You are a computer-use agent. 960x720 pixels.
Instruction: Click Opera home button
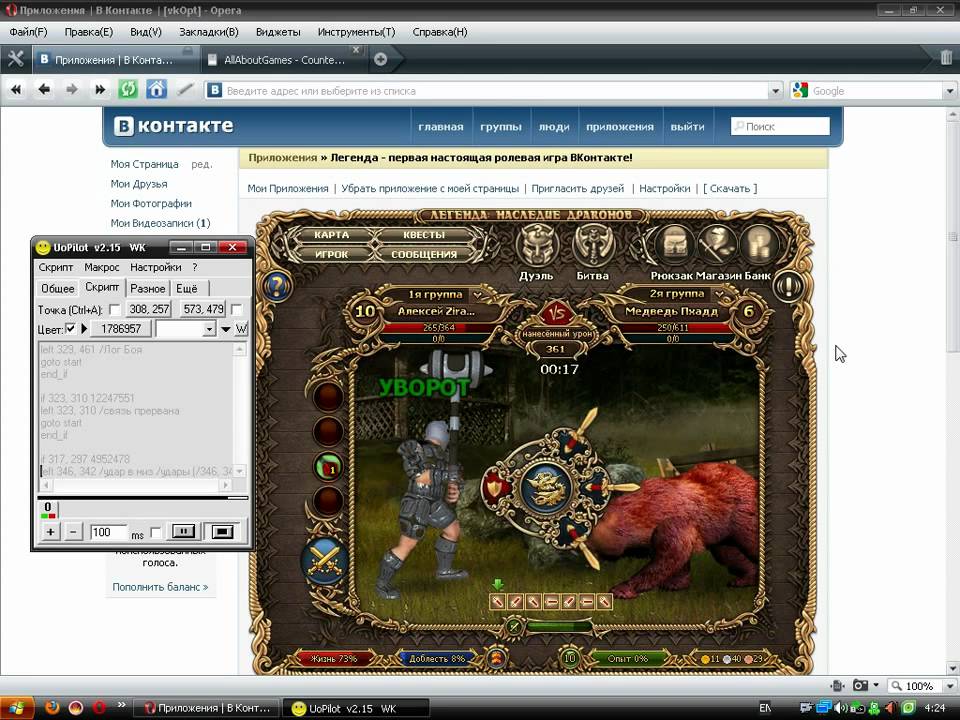click(156, 90)
